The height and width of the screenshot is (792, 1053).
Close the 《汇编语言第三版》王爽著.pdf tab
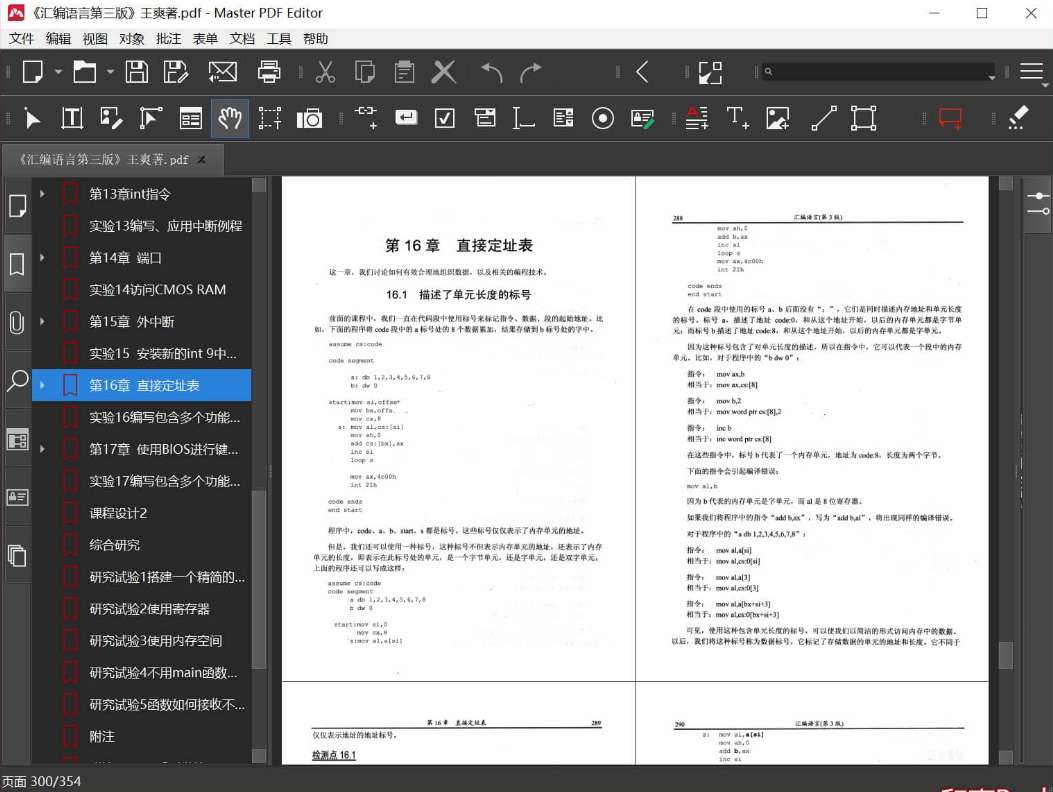[x=202, y=160]
